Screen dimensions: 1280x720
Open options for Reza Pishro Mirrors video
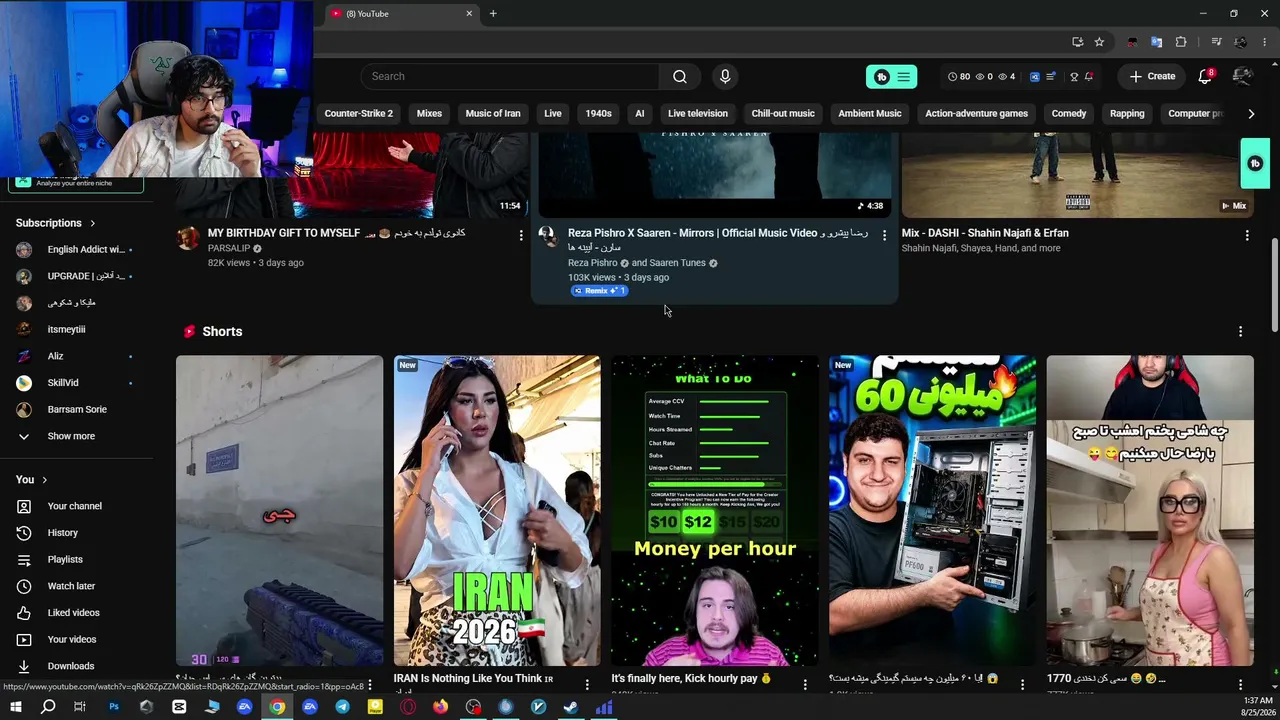tap(884, 235)
